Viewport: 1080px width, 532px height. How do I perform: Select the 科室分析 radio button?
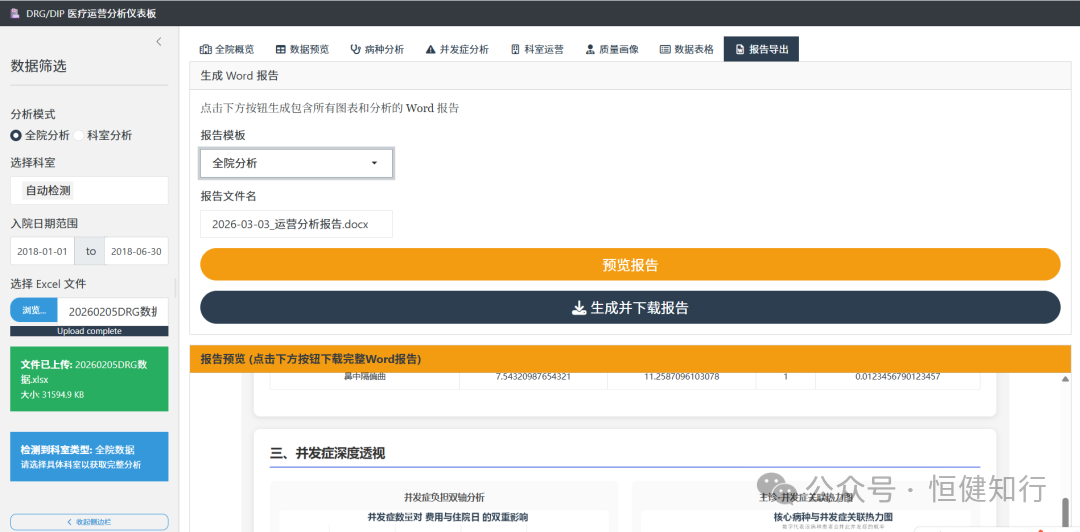click(79, 135)
